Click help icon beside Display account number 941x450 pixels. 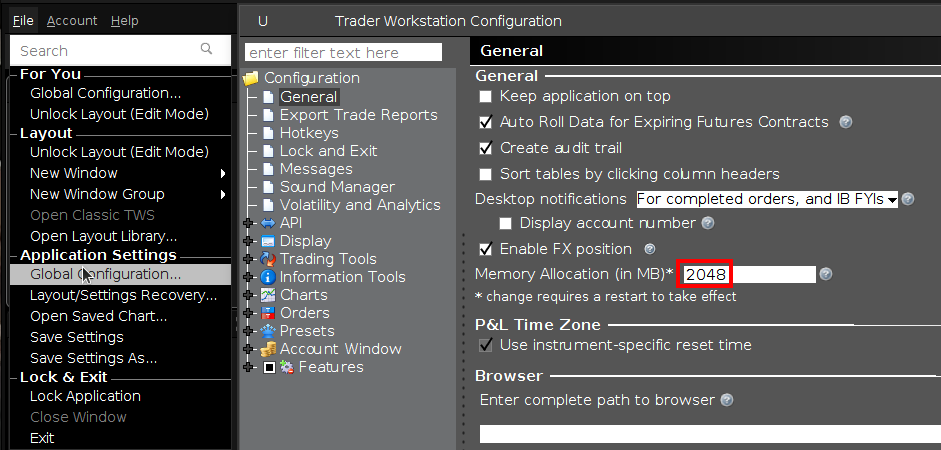pyautogui.click(x=708, y=223)
